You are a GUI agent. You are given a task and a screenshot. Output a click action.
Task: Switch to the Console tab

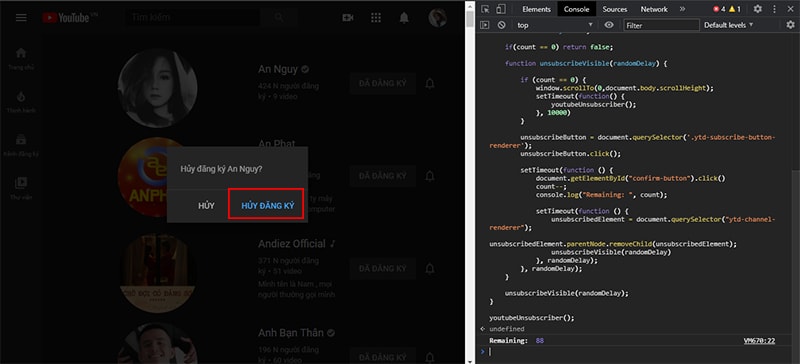click(x=577, y=9)
